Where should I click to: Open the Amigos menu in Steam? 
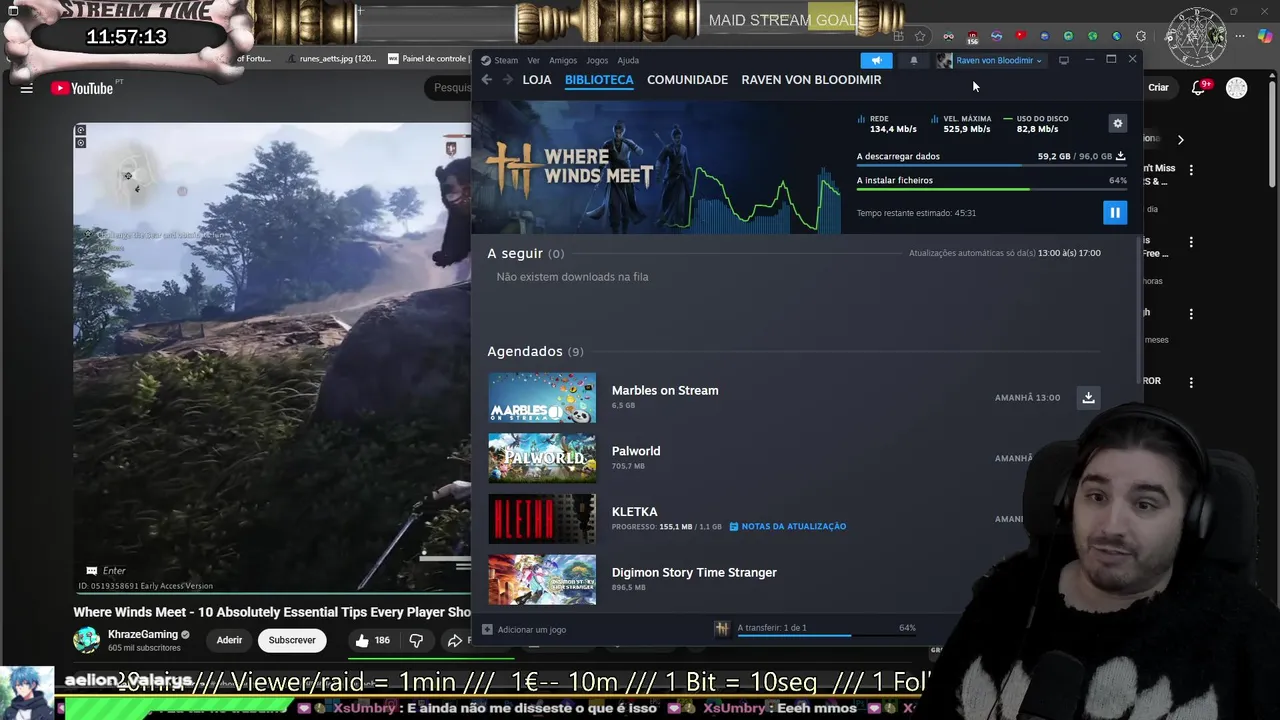[563, 60]
